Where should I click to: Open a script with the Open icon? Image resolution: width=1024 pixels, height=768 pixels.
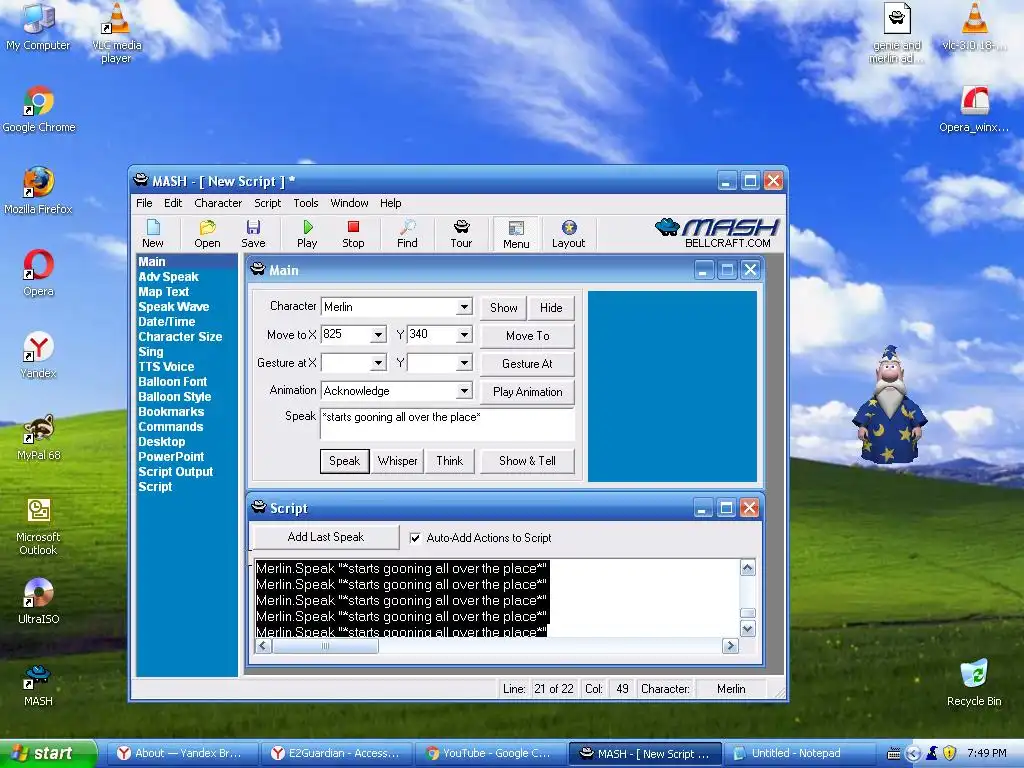click(207, 234)
